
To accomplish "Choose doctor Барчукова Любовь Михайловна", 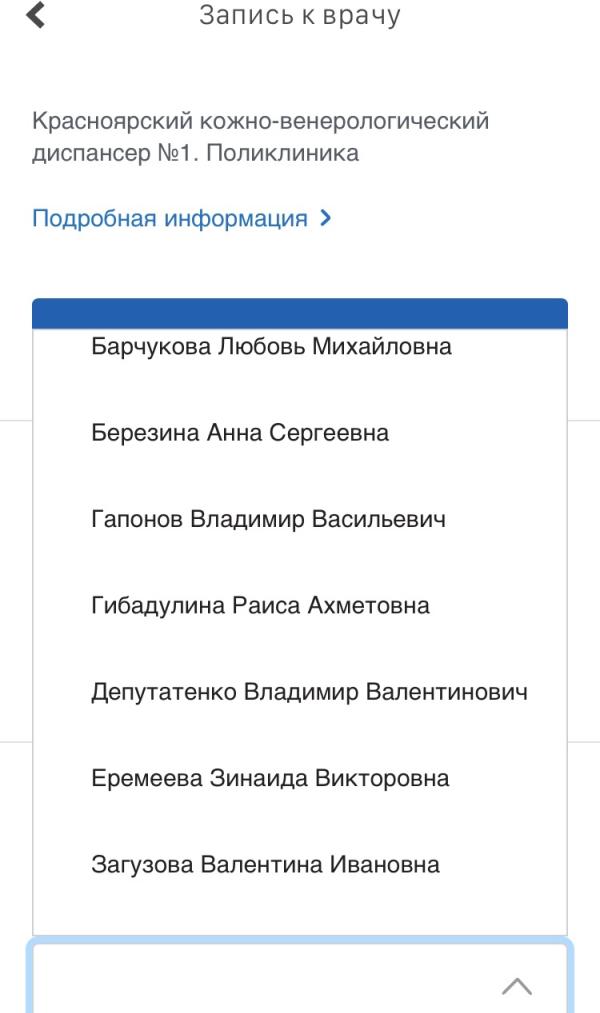I will tap(300, 347).
